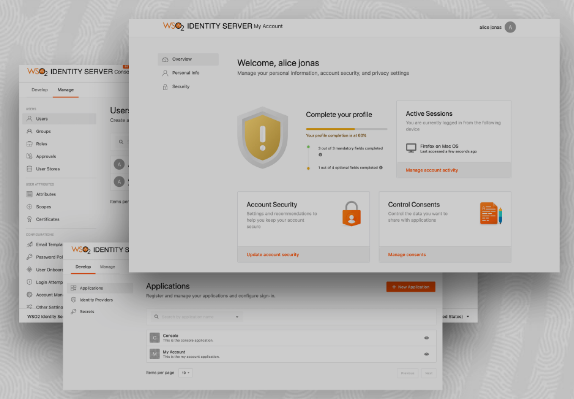The width and height of the screenshot is (574, 399).
Task: Switch to Develop tab in Users console window
Action: click(x=40, y=90)
